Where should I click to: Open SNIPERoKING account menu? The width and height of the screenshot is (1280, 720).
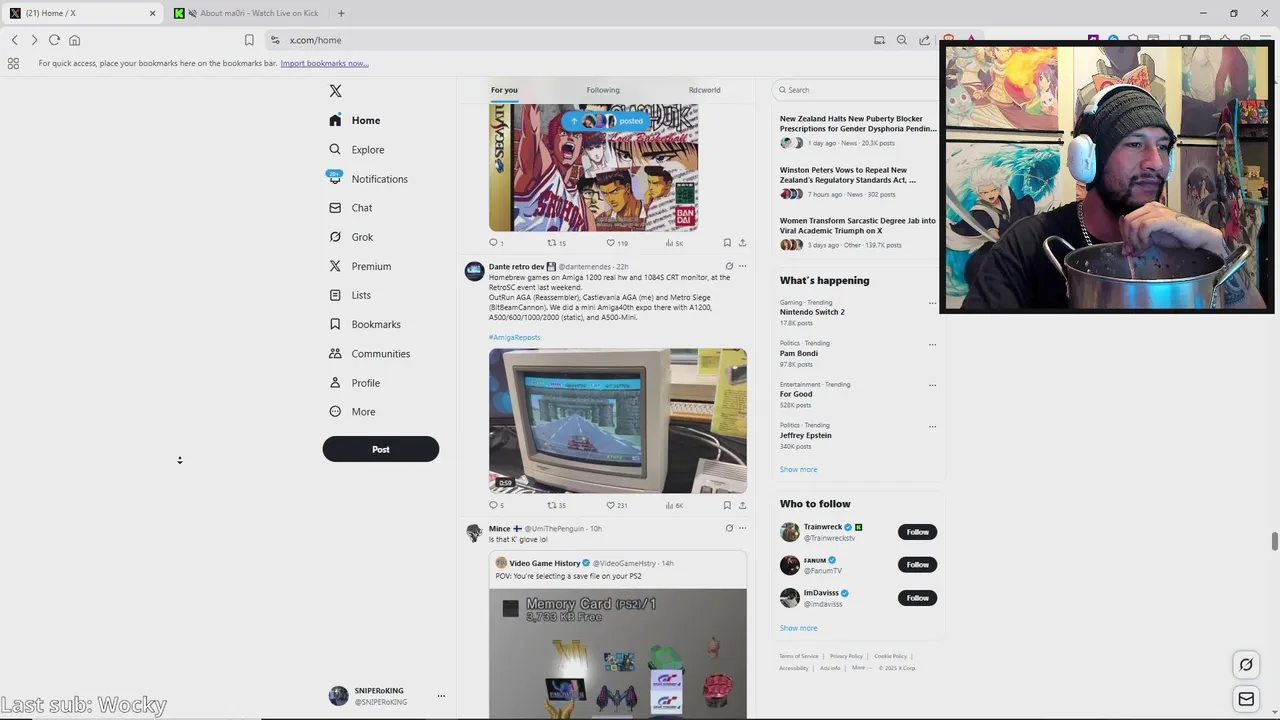[387, 696]
